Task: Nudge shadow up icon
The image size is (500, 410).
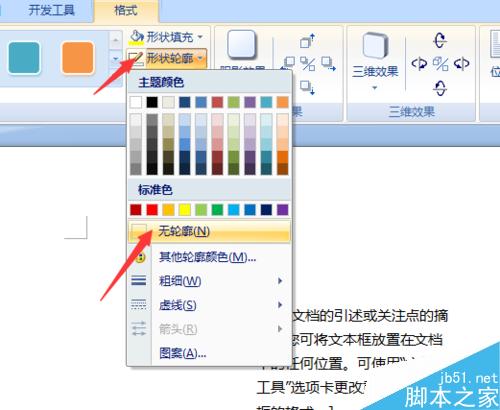Action: coord(307,41)
